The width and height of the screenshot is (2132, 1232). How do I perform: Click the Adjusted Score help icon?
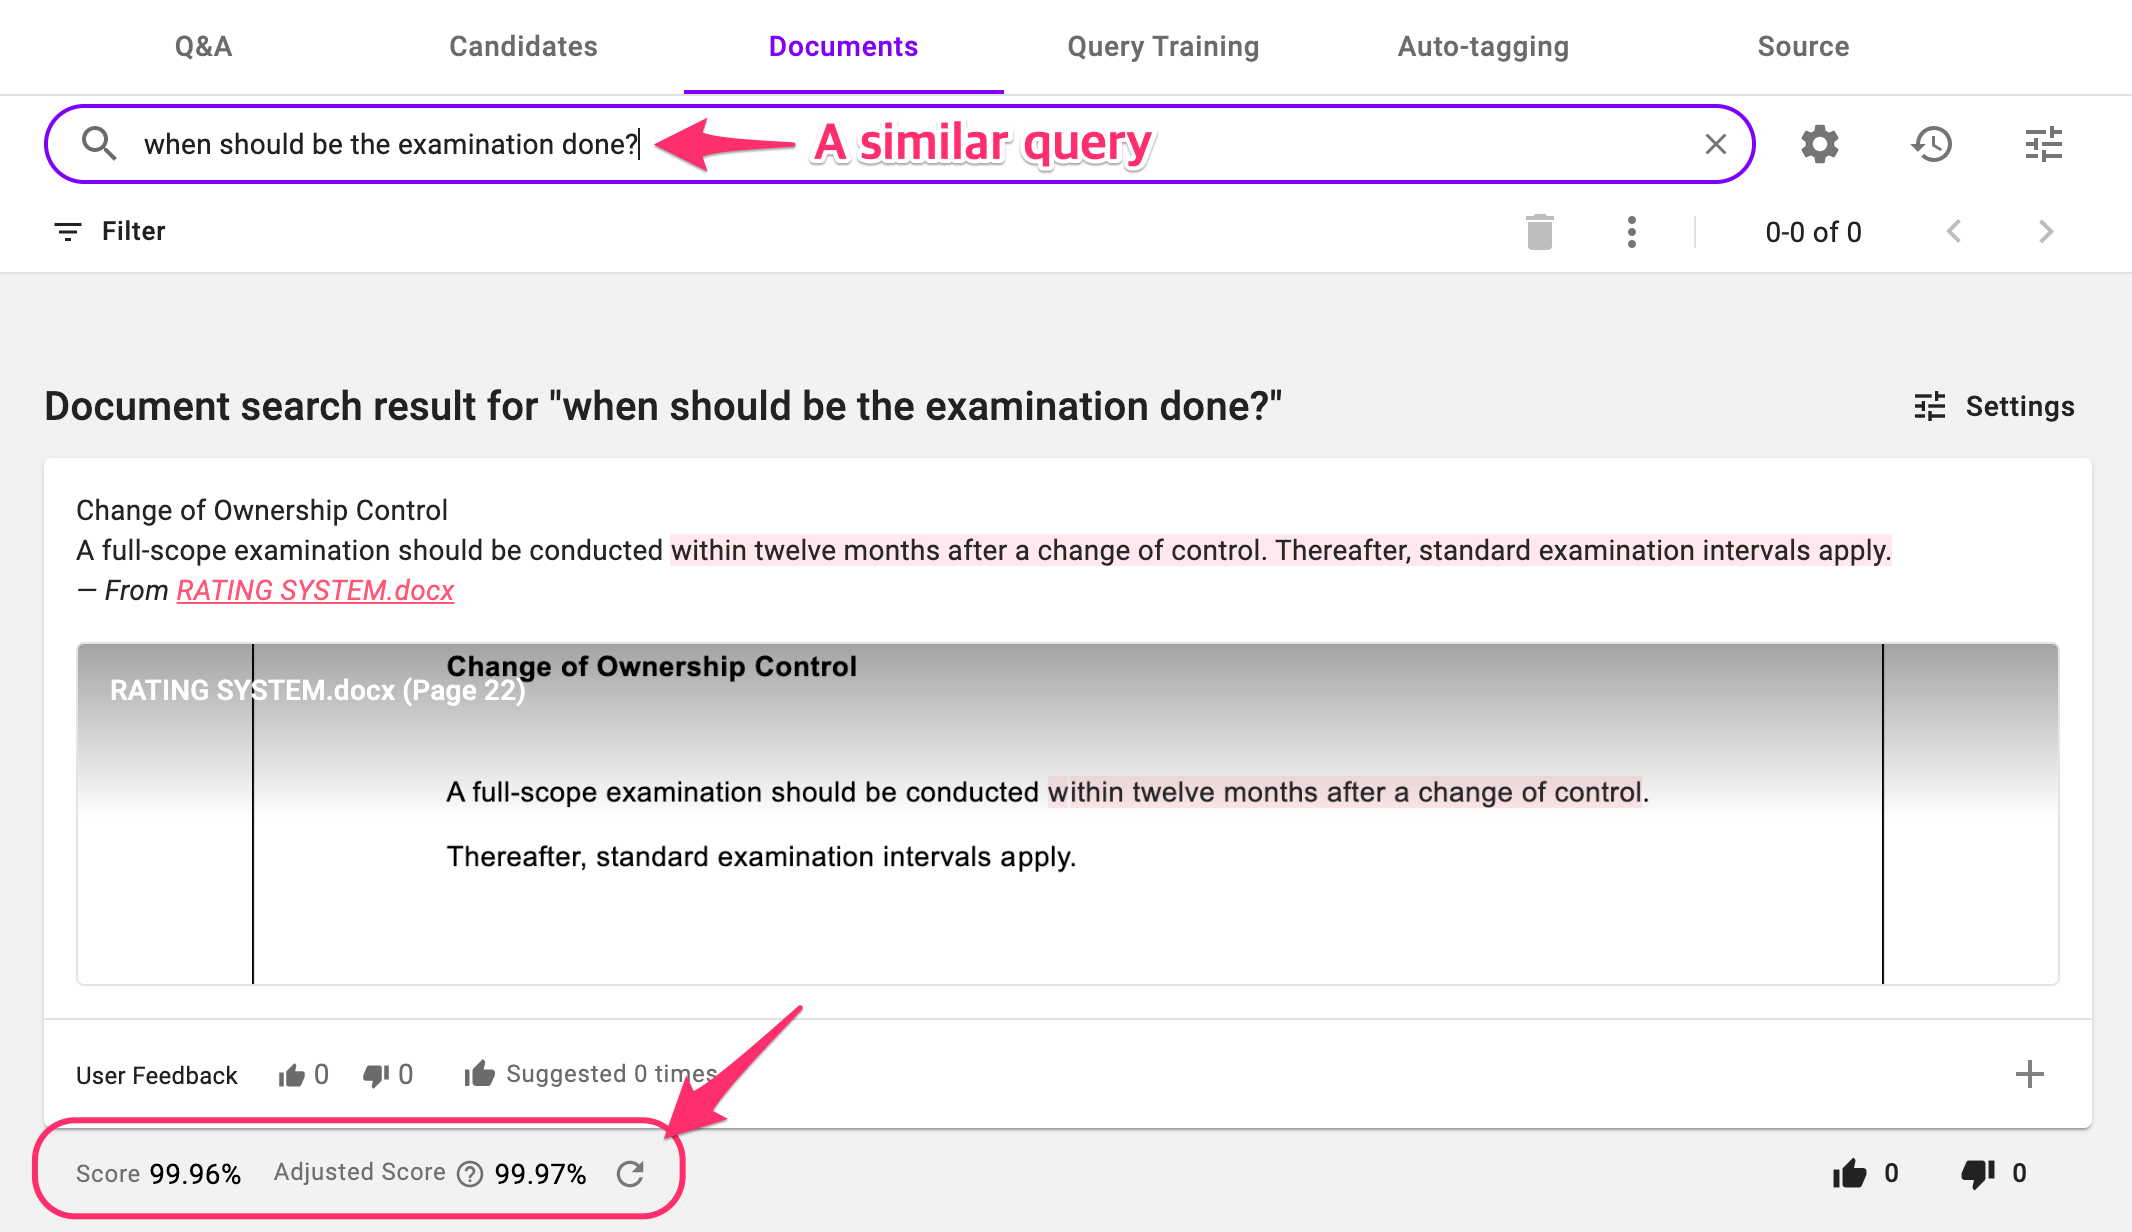coord(470,1174)
